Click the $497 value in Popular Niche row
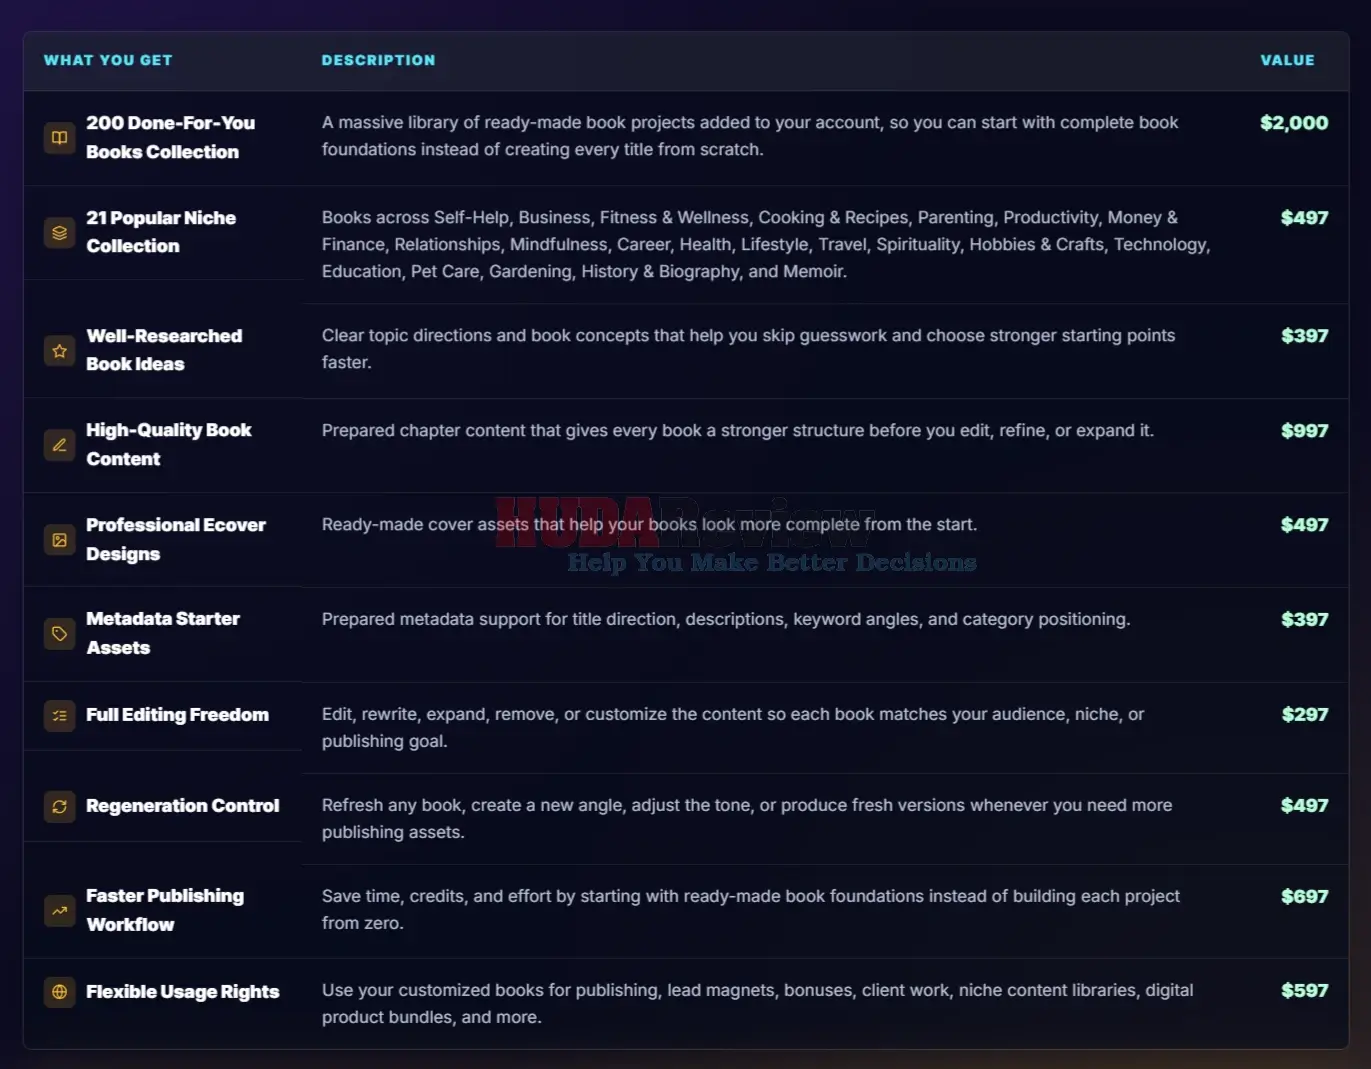The image size is (1371, 1069). point(1304,218)
